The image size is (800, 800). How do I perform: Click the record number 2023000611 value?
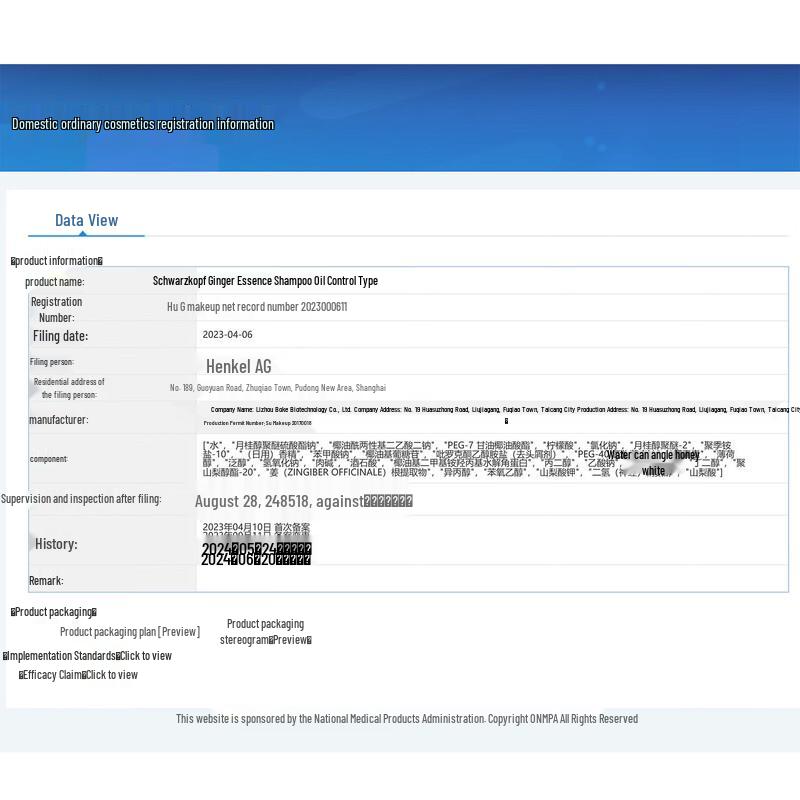point(257,307)
